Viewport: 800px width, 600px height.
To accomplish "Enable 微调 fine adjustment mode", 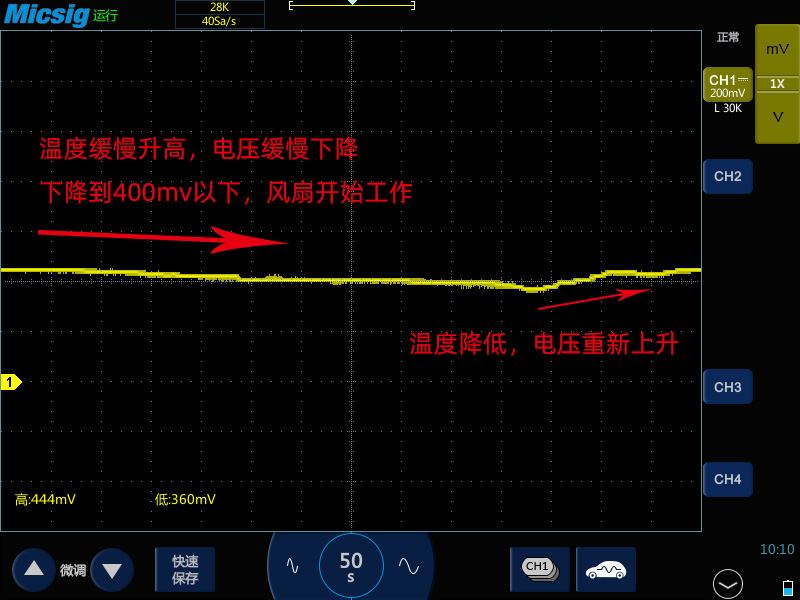I will point(72,569).
